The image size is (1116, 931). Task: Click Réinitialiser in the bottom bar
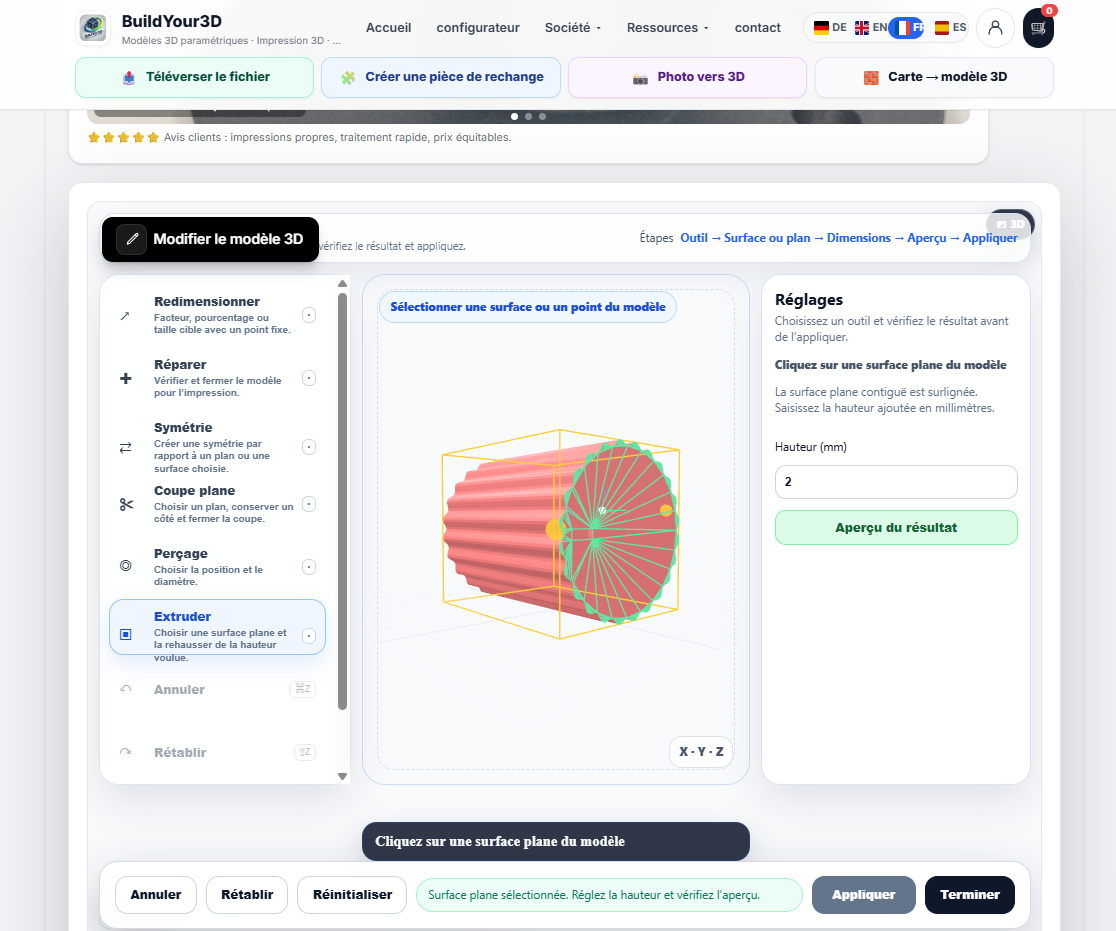click(352, 895)
